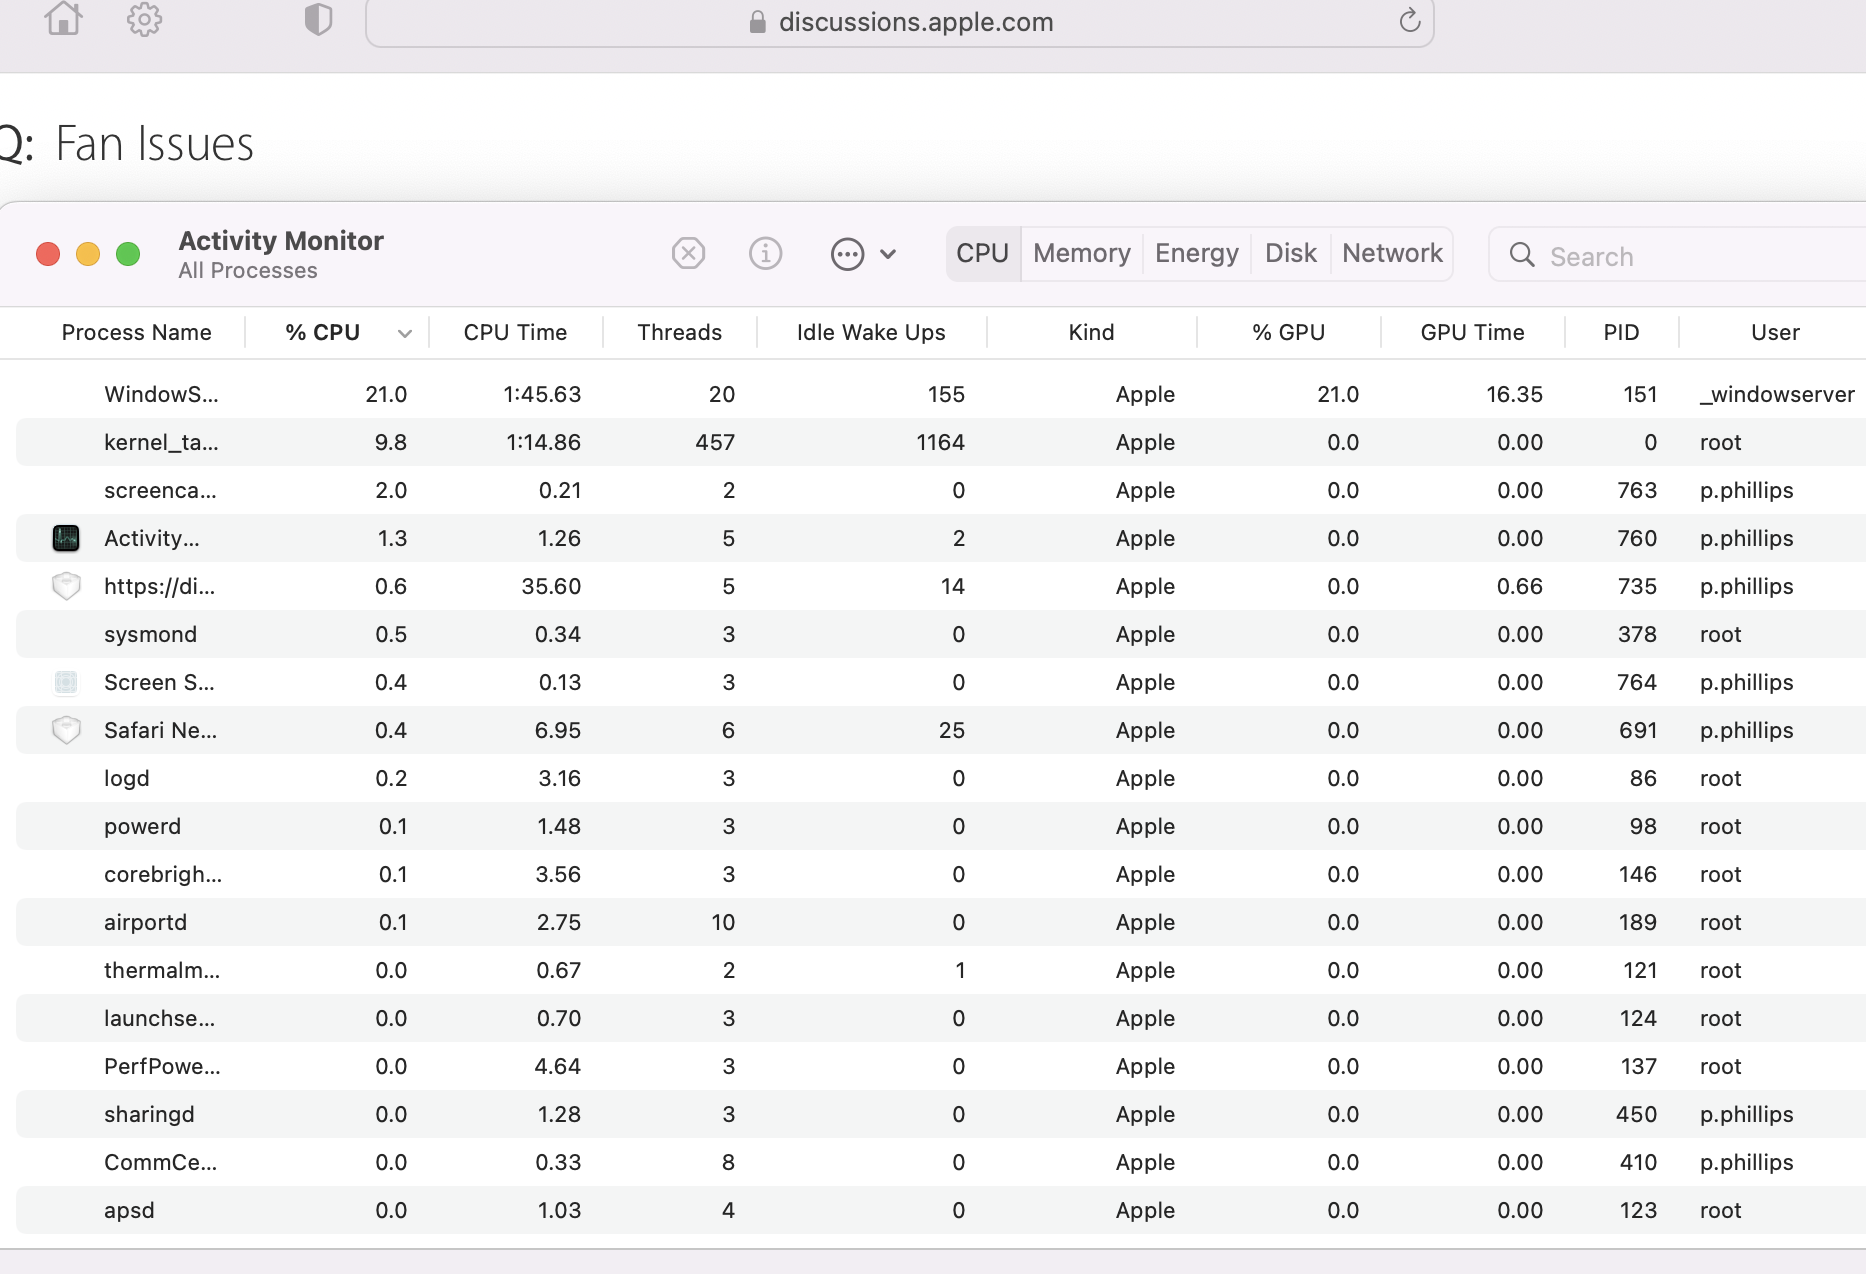Click the 1164 idle wake ups value
Screen dimensions: 1866x1274
[x=940, y=442]
